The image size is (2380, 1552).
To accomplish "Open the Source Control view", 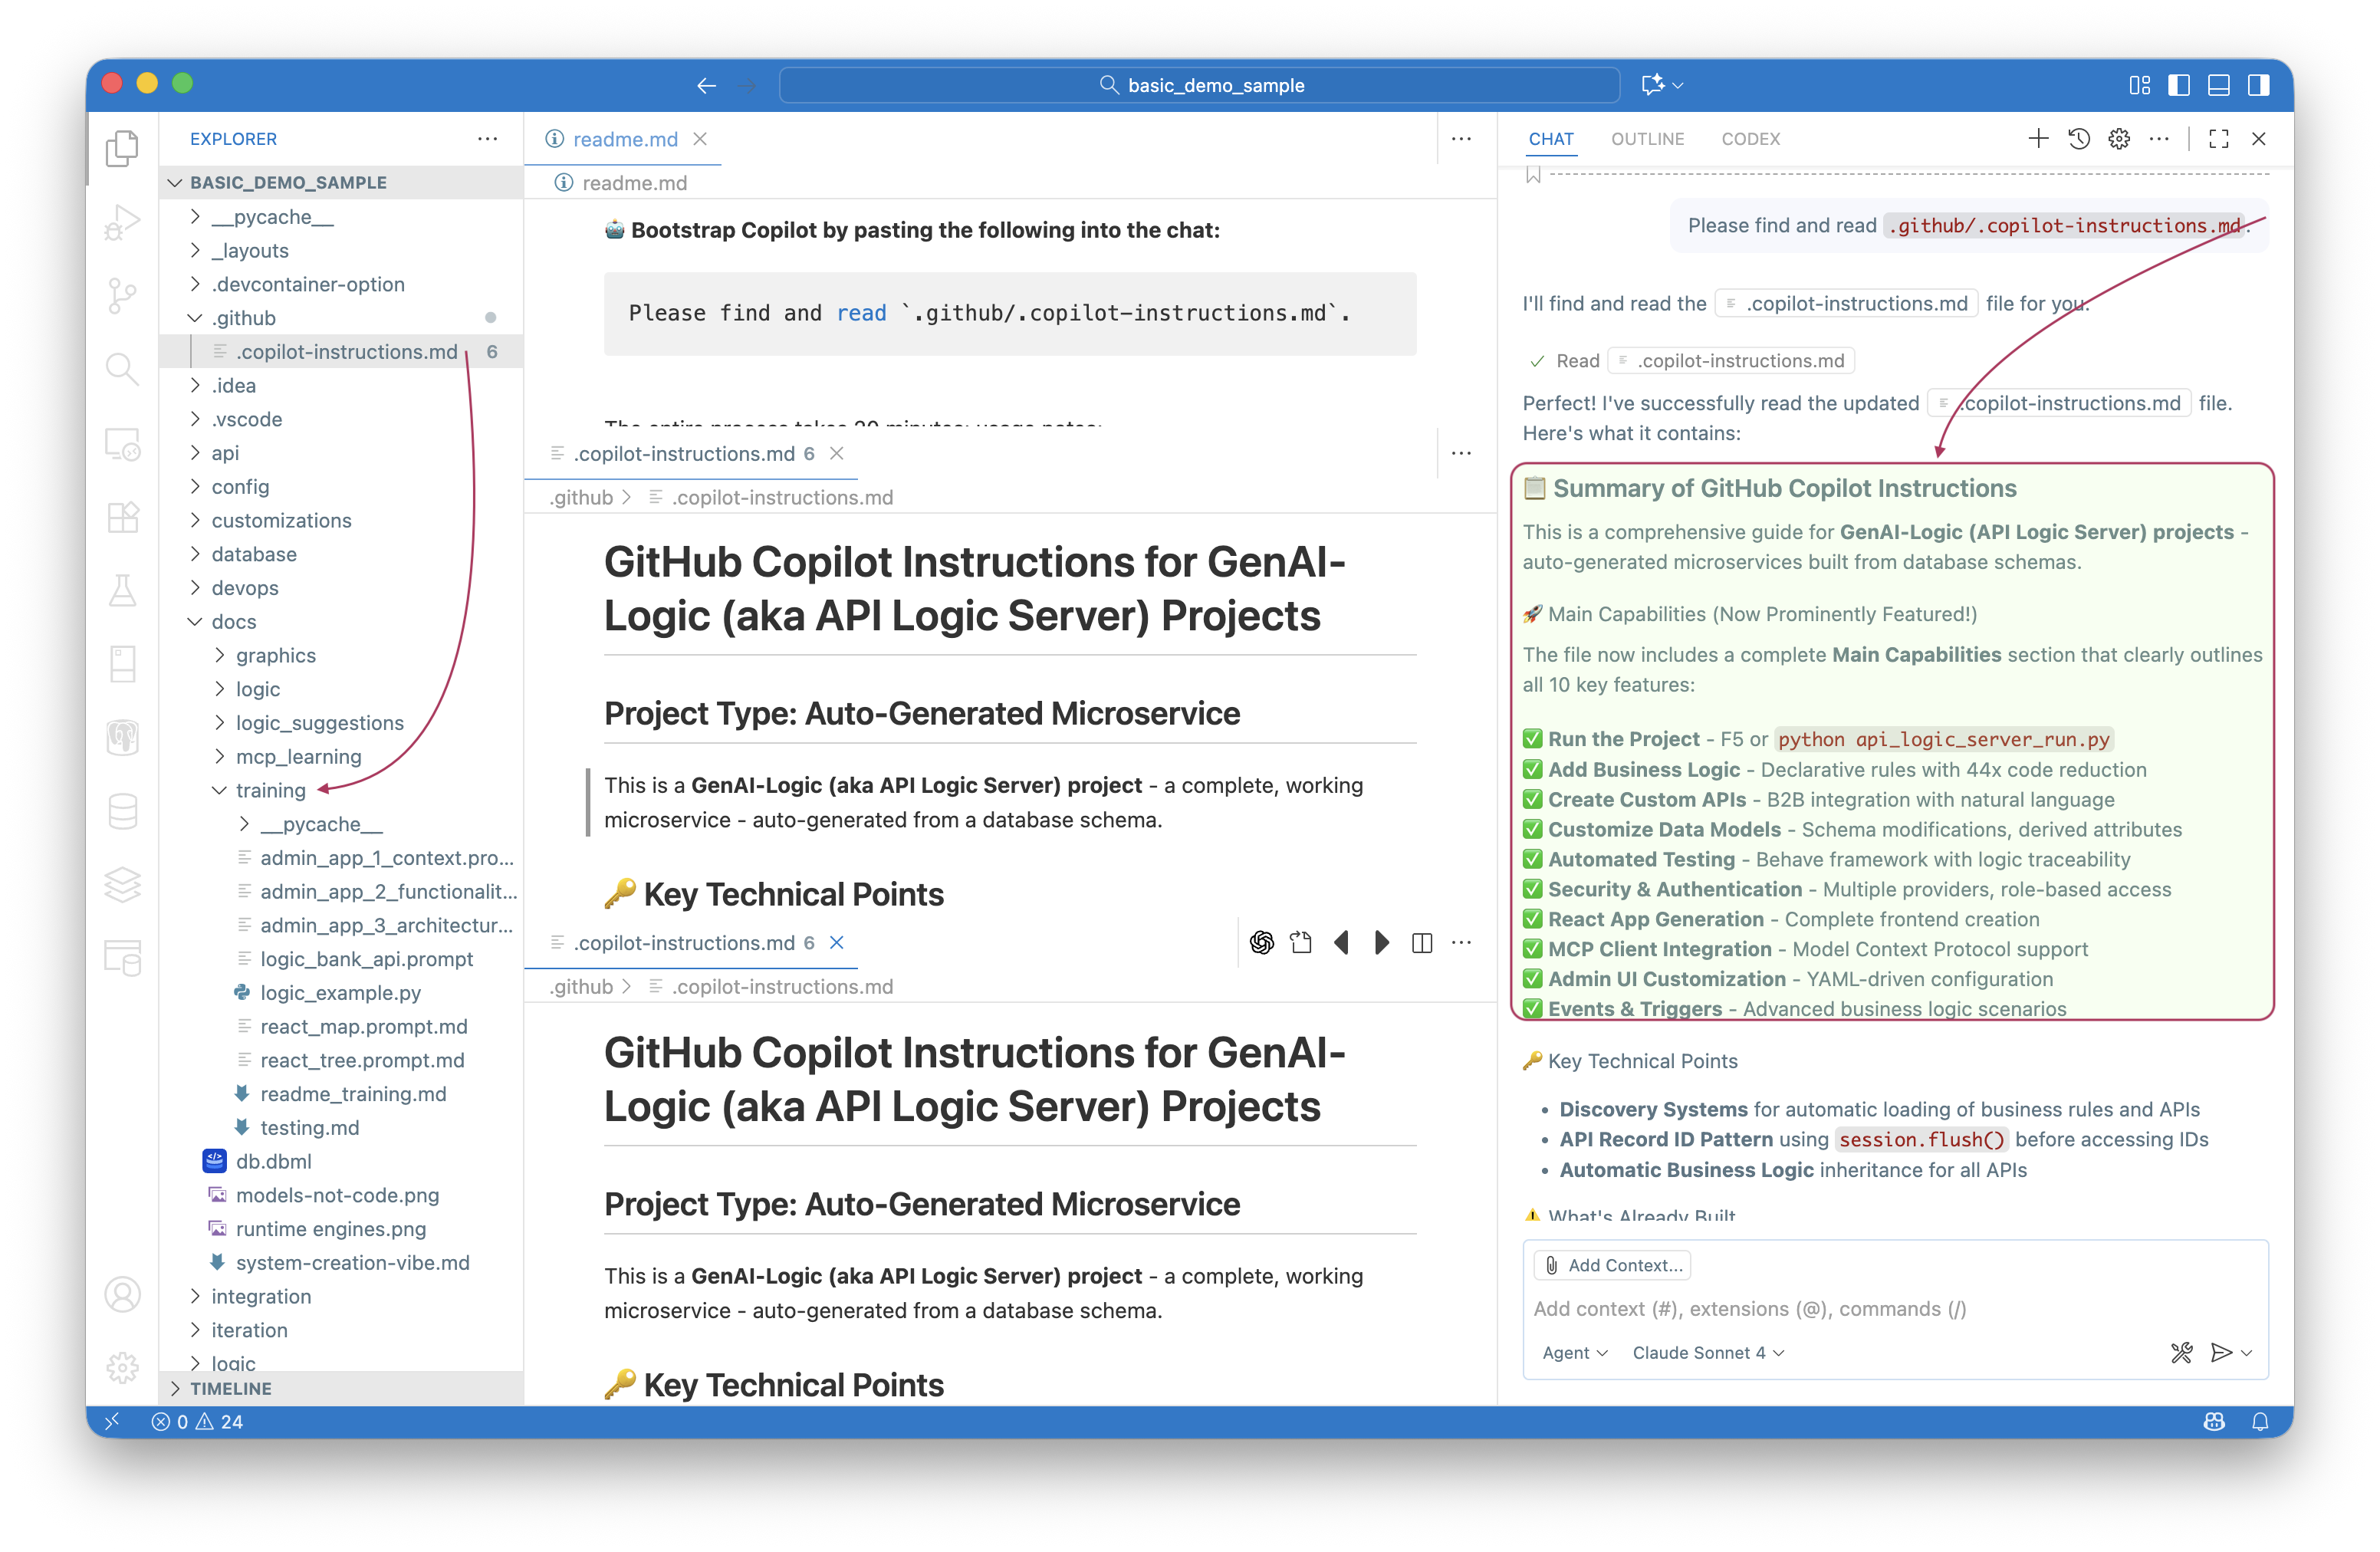I will 122,295.
